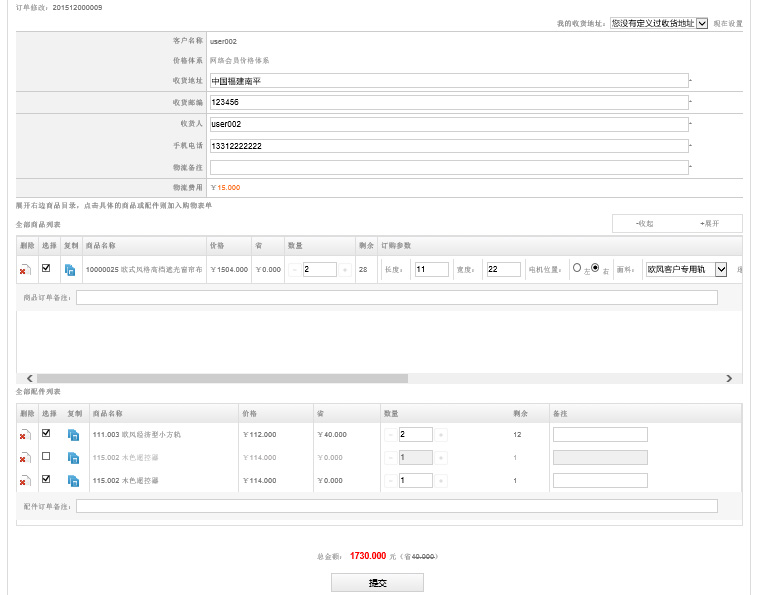This screenshot has width=760, height=595.
Task: Click 宽度 field with value 22
Action: pos(504,269)
